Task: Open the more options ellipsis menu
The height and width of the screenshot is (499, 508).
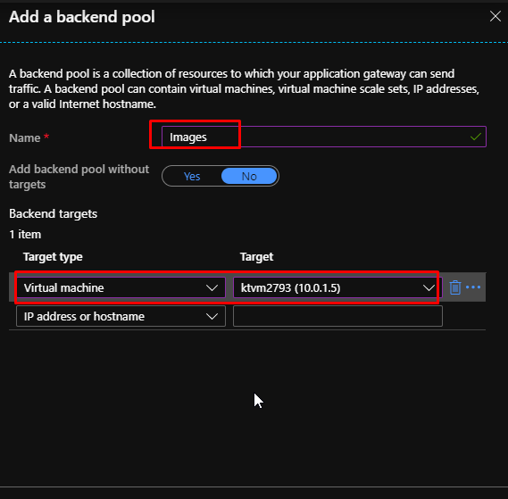Action: click(473, 287)
